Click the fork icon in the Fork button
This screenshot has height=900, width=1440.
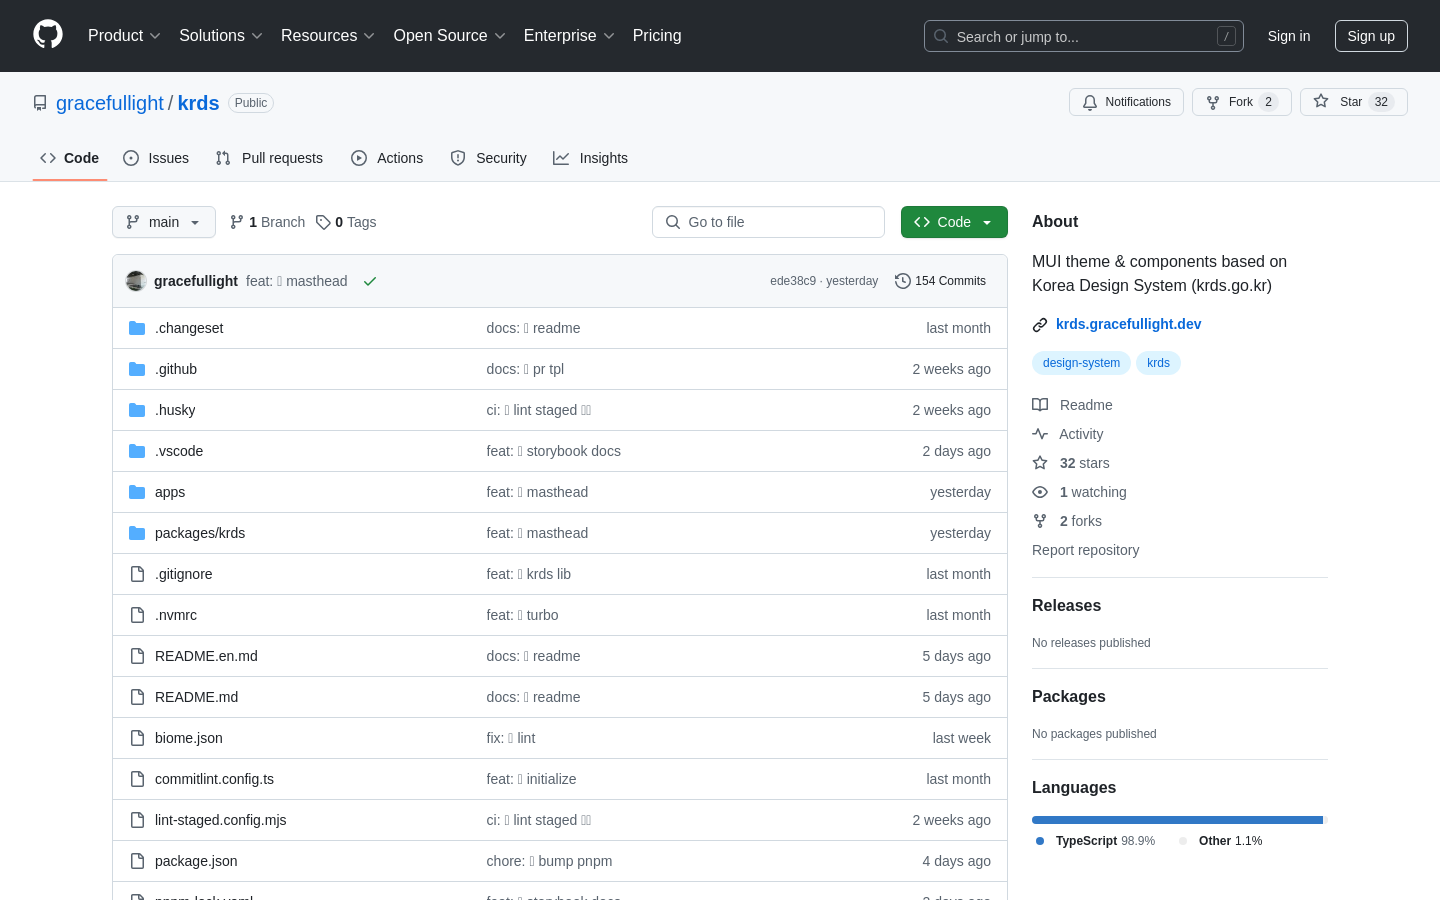[x=1213, y=102]
